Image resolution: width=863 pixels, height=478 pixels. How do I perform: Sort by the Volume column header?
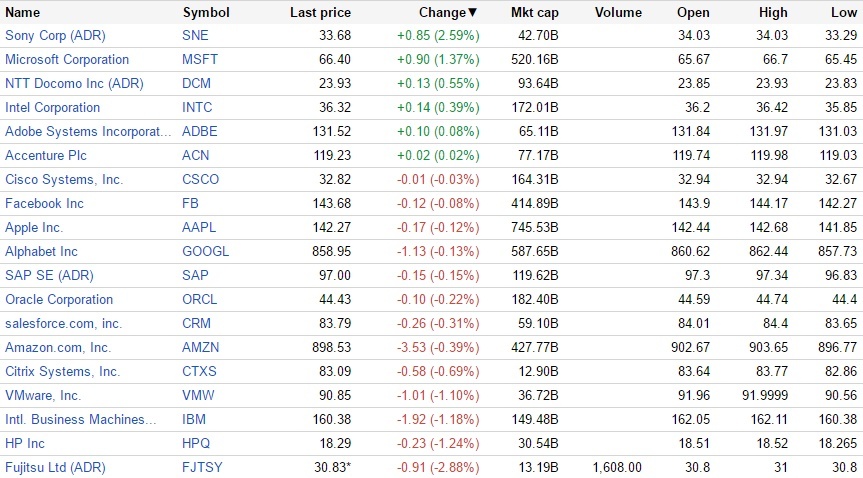point(618,13)
